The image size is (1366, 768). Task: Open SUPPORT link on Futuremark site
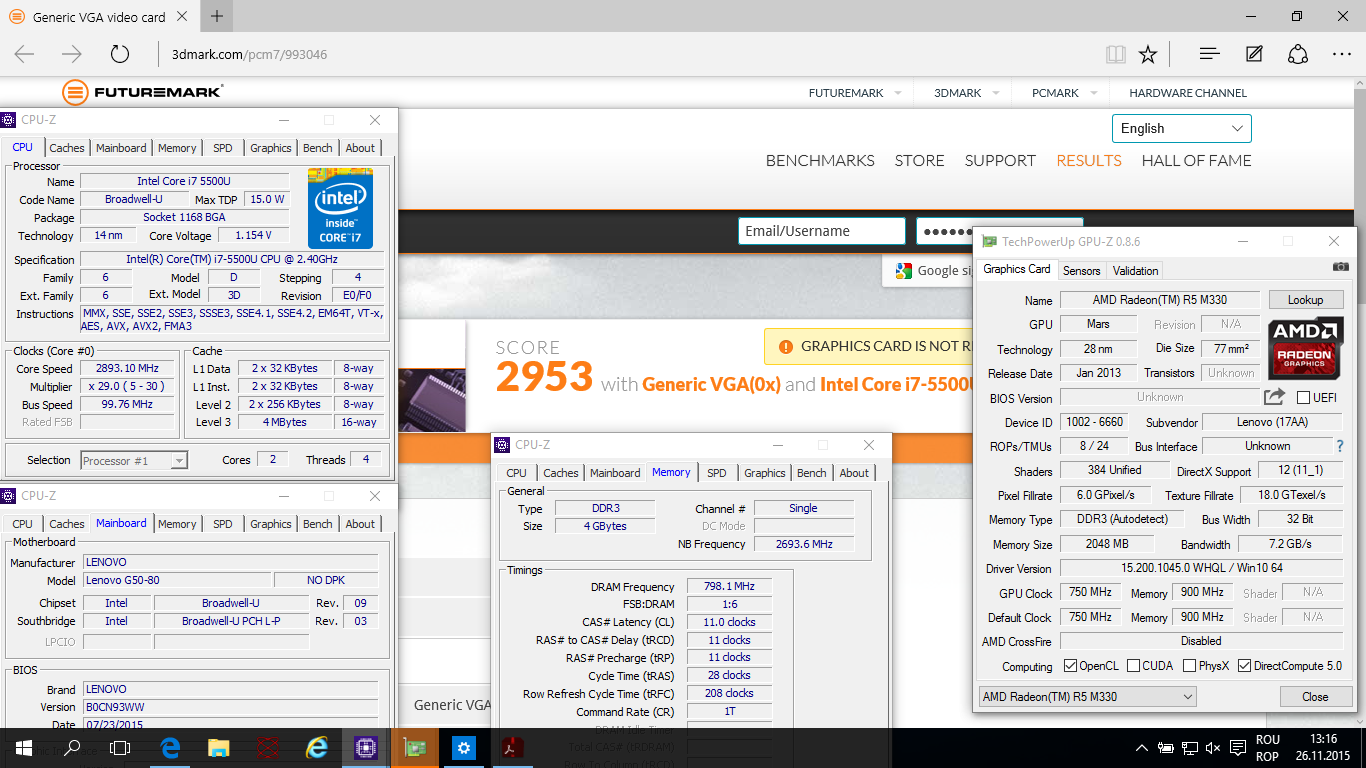[x=1000, y=160]
